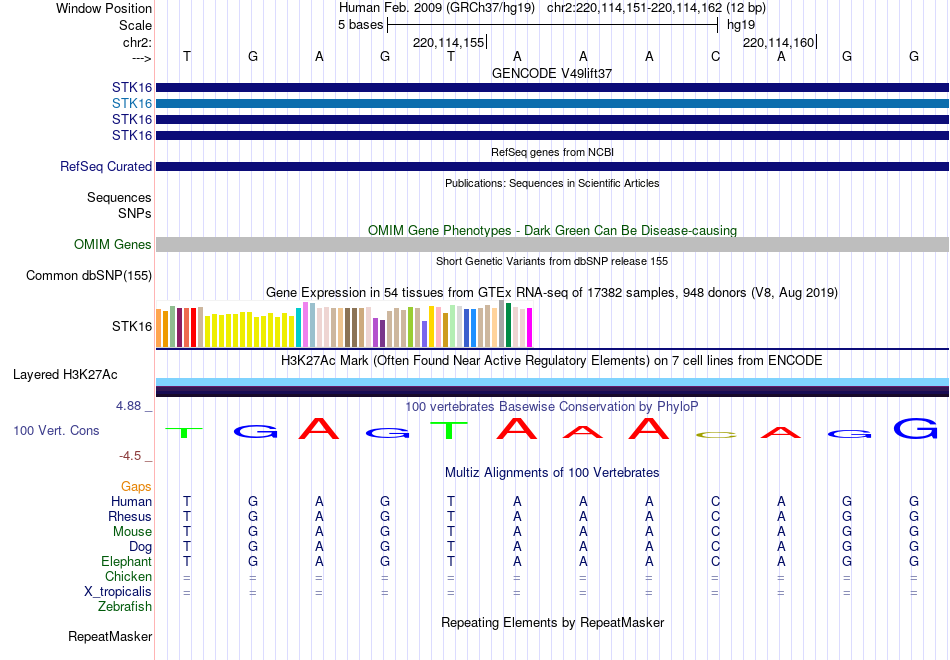Click the Human species label
This screenshot has width=950, height=660.
click(131, 501)
